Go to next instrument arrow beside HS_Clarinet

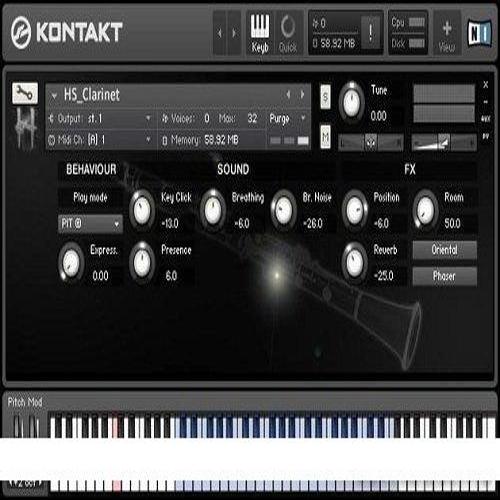(x=302, y=95)
